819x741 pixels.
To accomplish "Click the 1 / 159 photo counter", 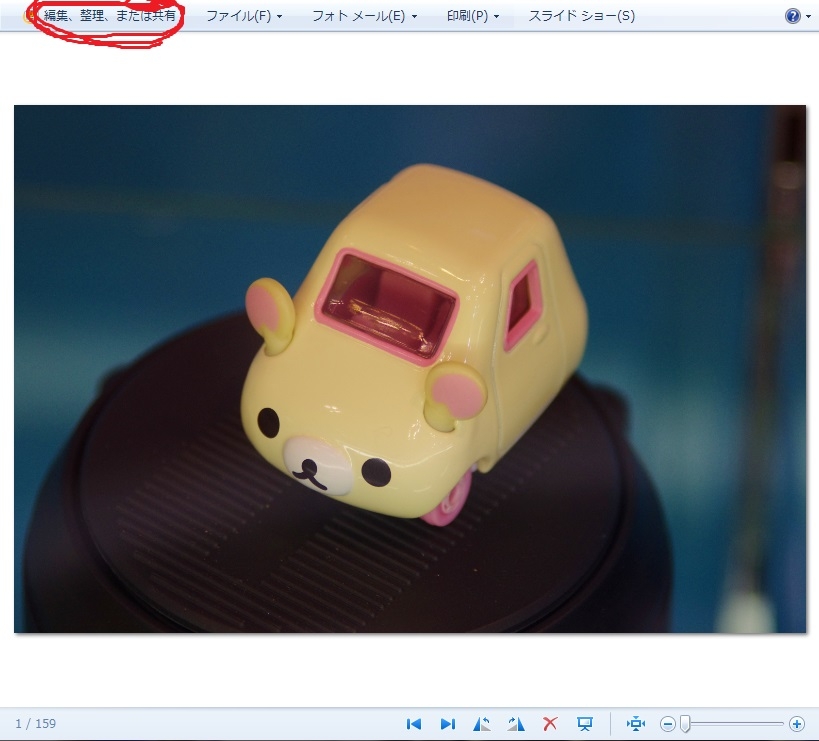I will [x=36, y=724].
